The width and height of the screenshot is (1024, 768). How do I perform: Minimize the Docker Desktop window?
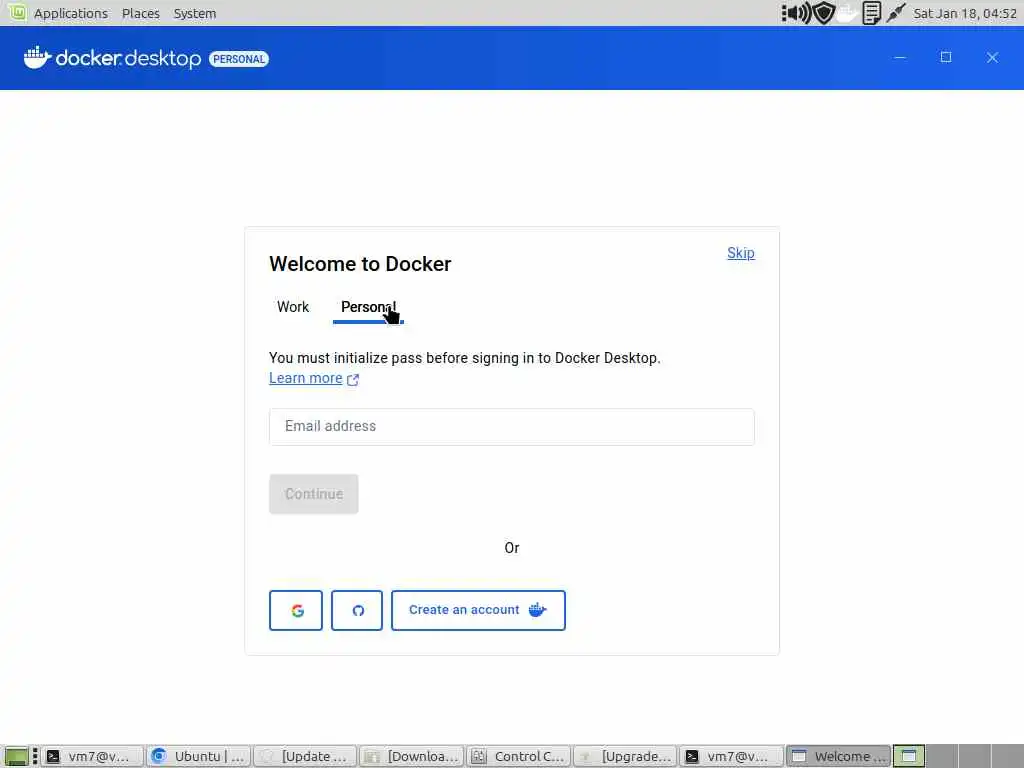tap(900, 57)
